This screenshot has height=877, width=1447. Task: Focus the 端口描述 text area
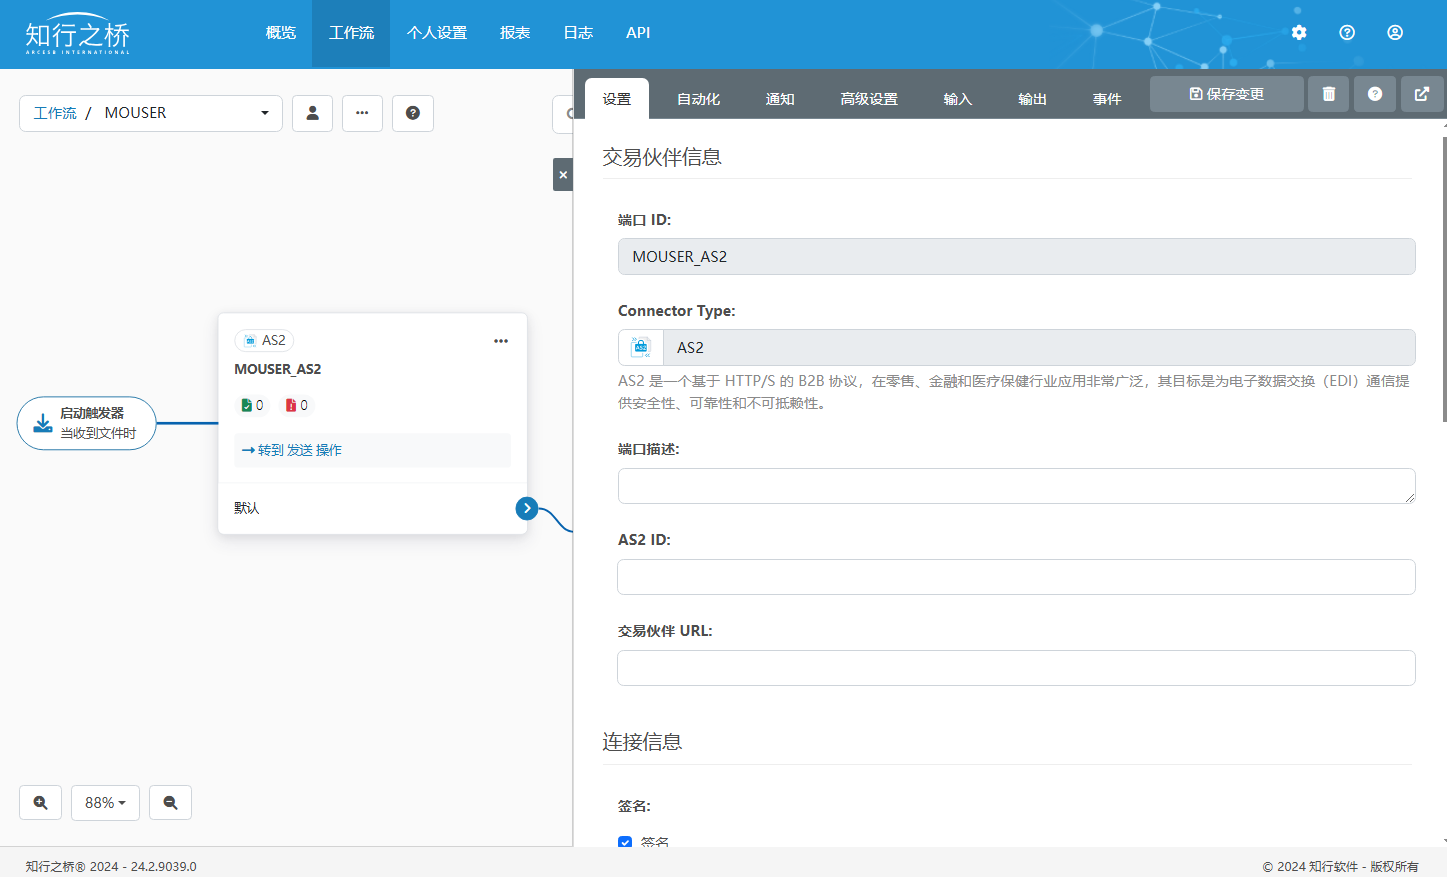tap(1016, 486)
